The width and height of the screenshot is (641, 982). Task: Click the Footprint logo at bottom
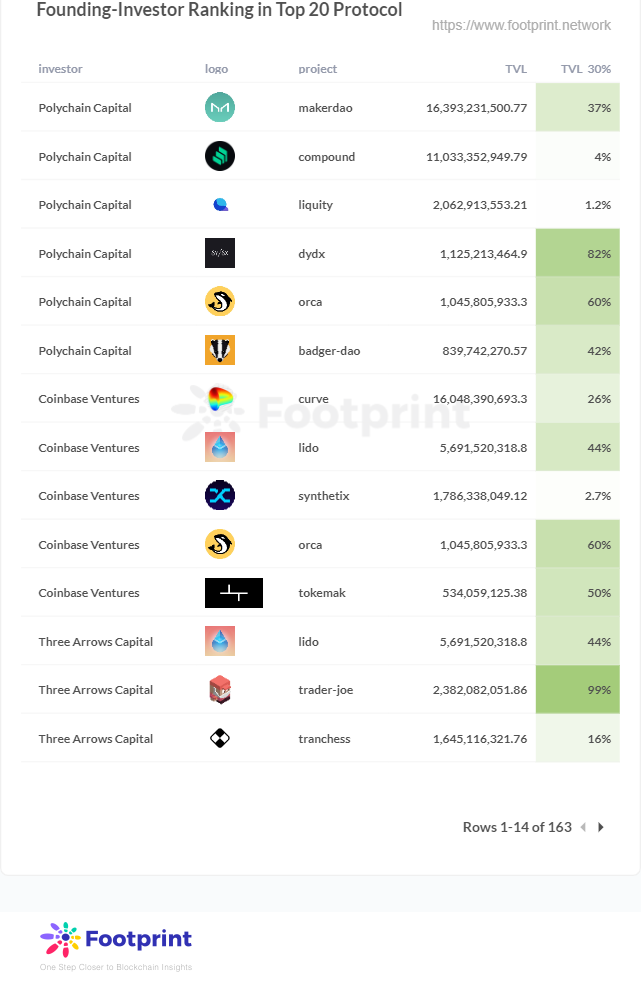point(116,940)
